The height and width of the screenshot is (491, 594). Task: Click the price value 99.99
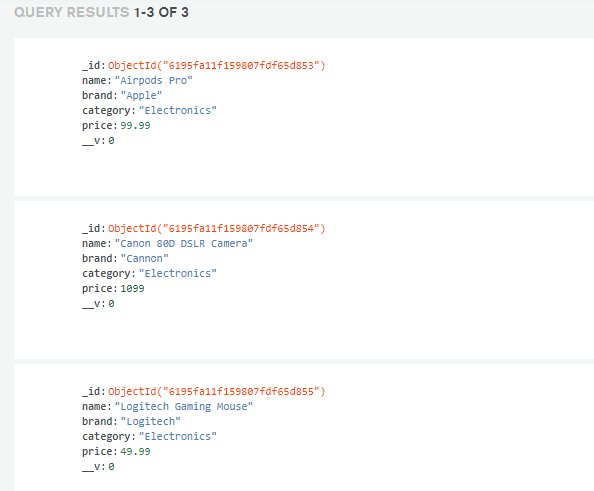[x=135, y=125]
